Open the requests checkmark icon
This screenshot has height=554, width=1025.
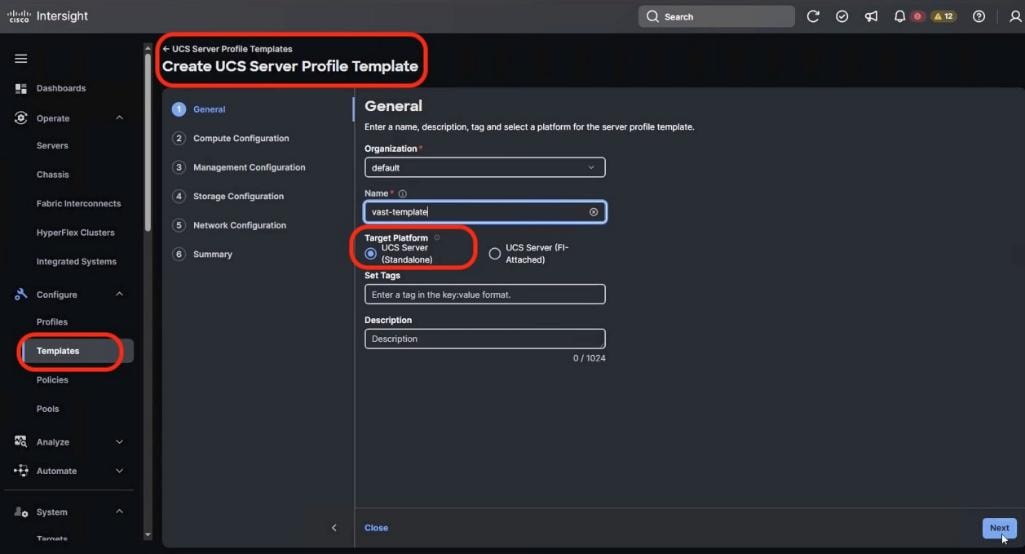(842, 16)
